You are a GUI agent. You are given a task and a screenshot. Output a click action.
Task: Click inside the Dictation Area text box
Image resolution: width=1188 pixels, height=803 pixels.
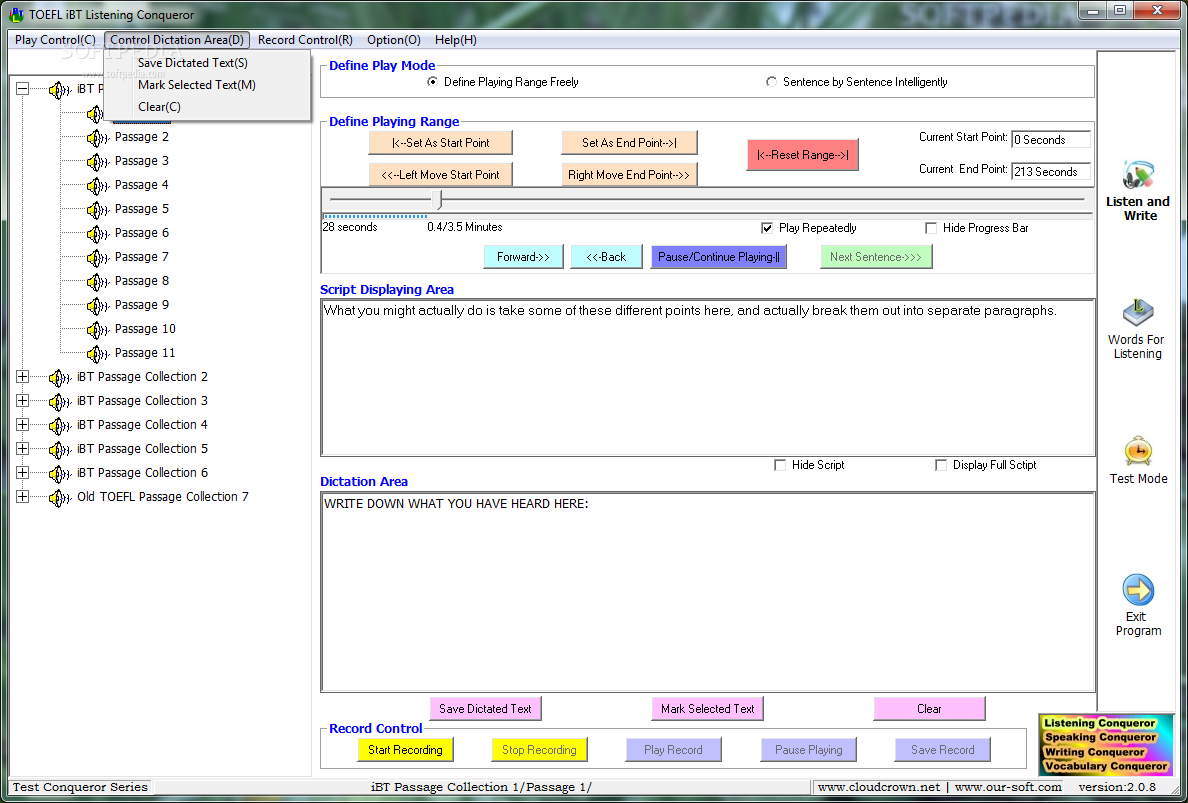click(708, 592)
